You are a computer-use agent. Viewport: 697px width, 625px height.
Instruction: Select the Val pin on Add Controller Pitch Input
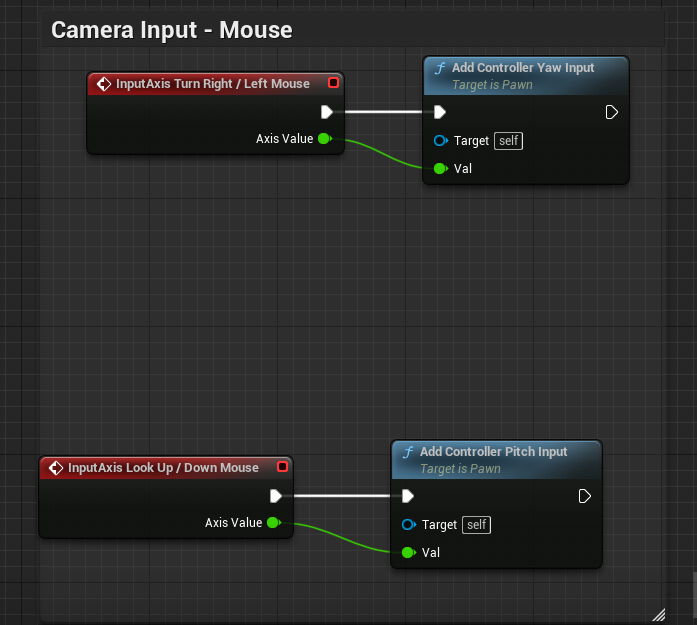(407, 552)
